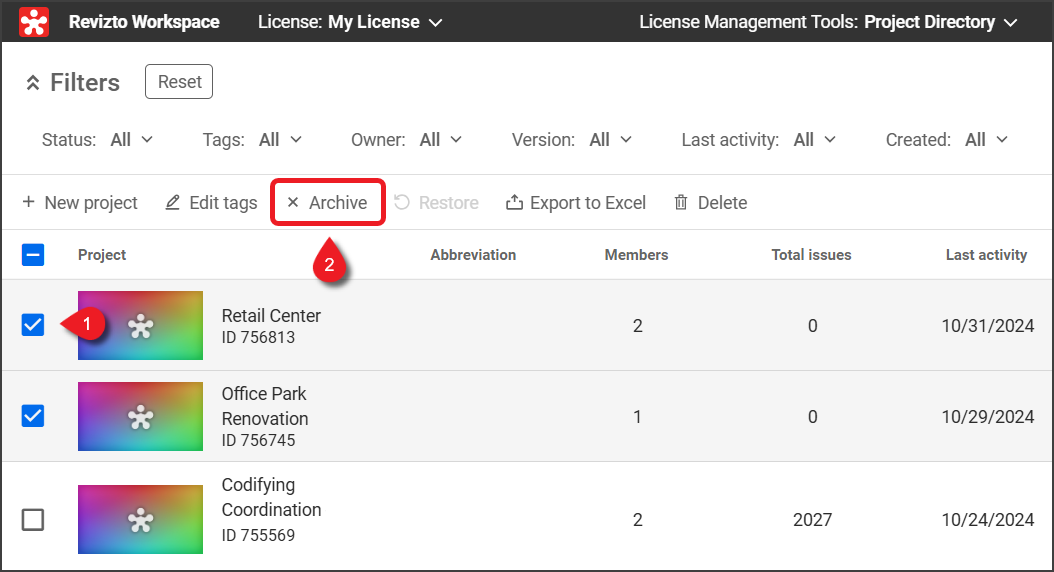Check the Codifying Coordination checkbox
Viewport: 1054px width, 572px height.
point(33,519)
